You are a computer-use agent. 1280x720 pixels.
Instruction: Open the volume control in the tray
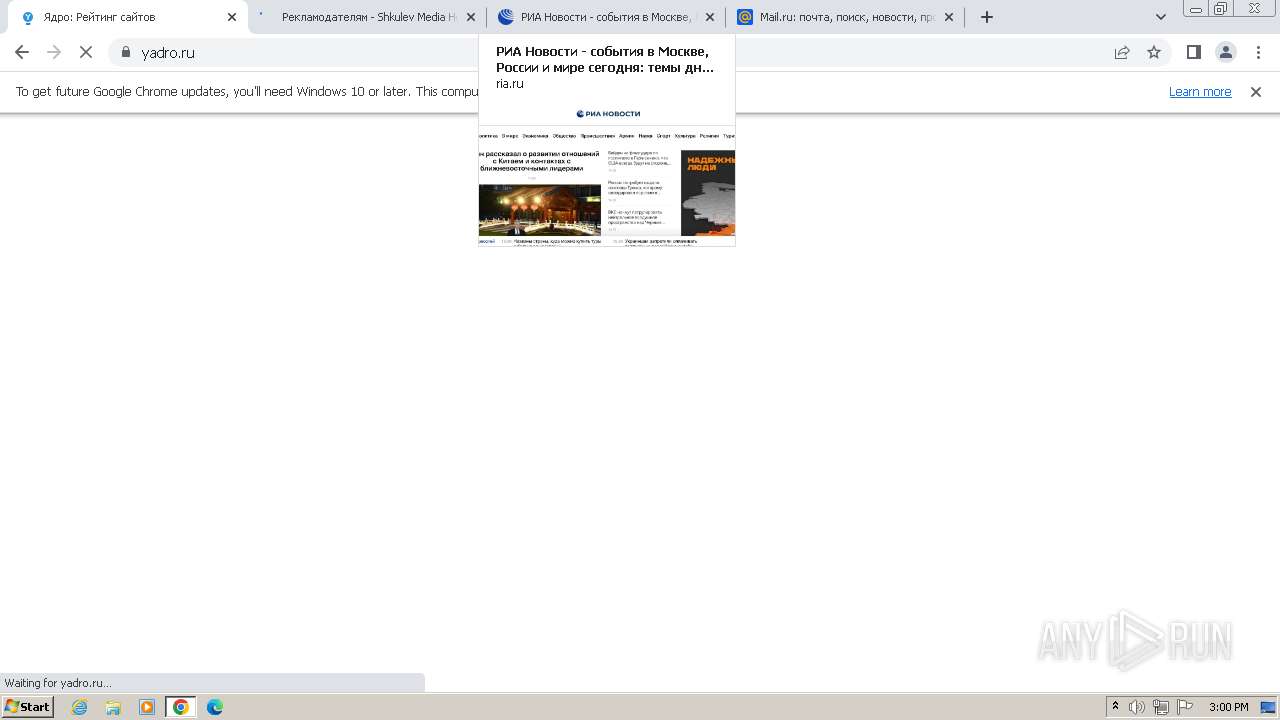pos(1137,707)
